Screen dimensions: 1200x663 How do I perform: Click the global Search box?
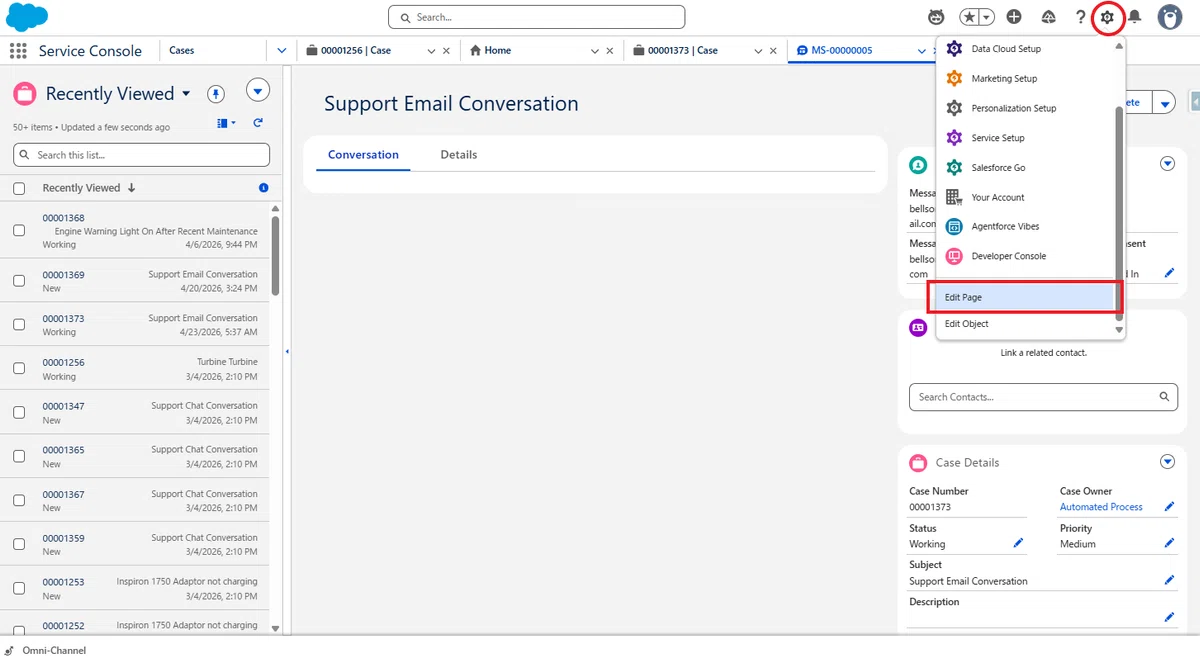click(536, 17)
